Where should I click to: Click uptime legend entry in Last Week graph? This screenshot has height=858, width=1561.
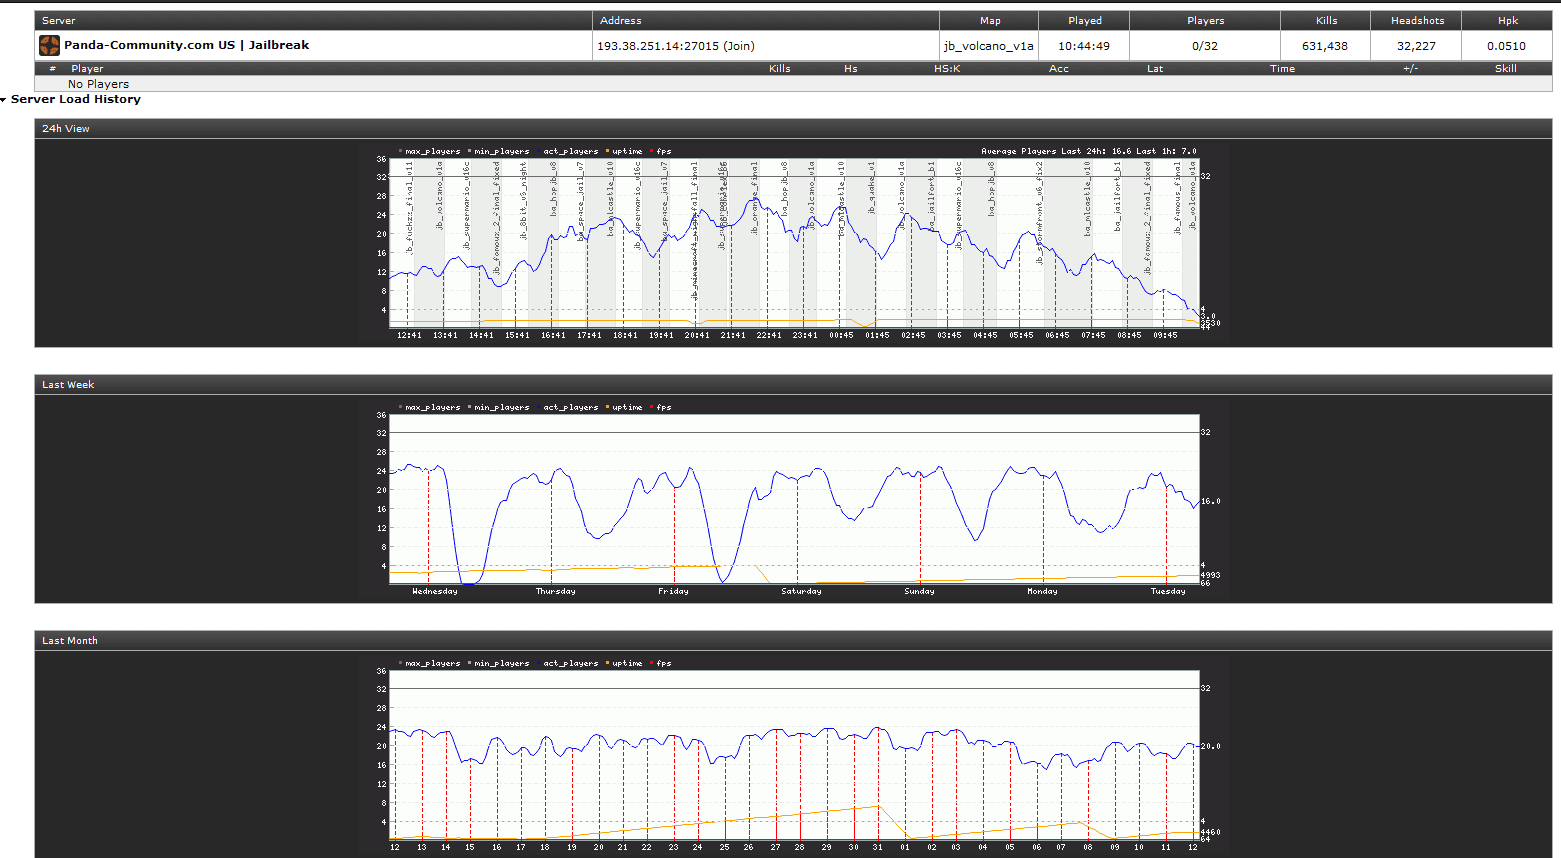point(626,408)
